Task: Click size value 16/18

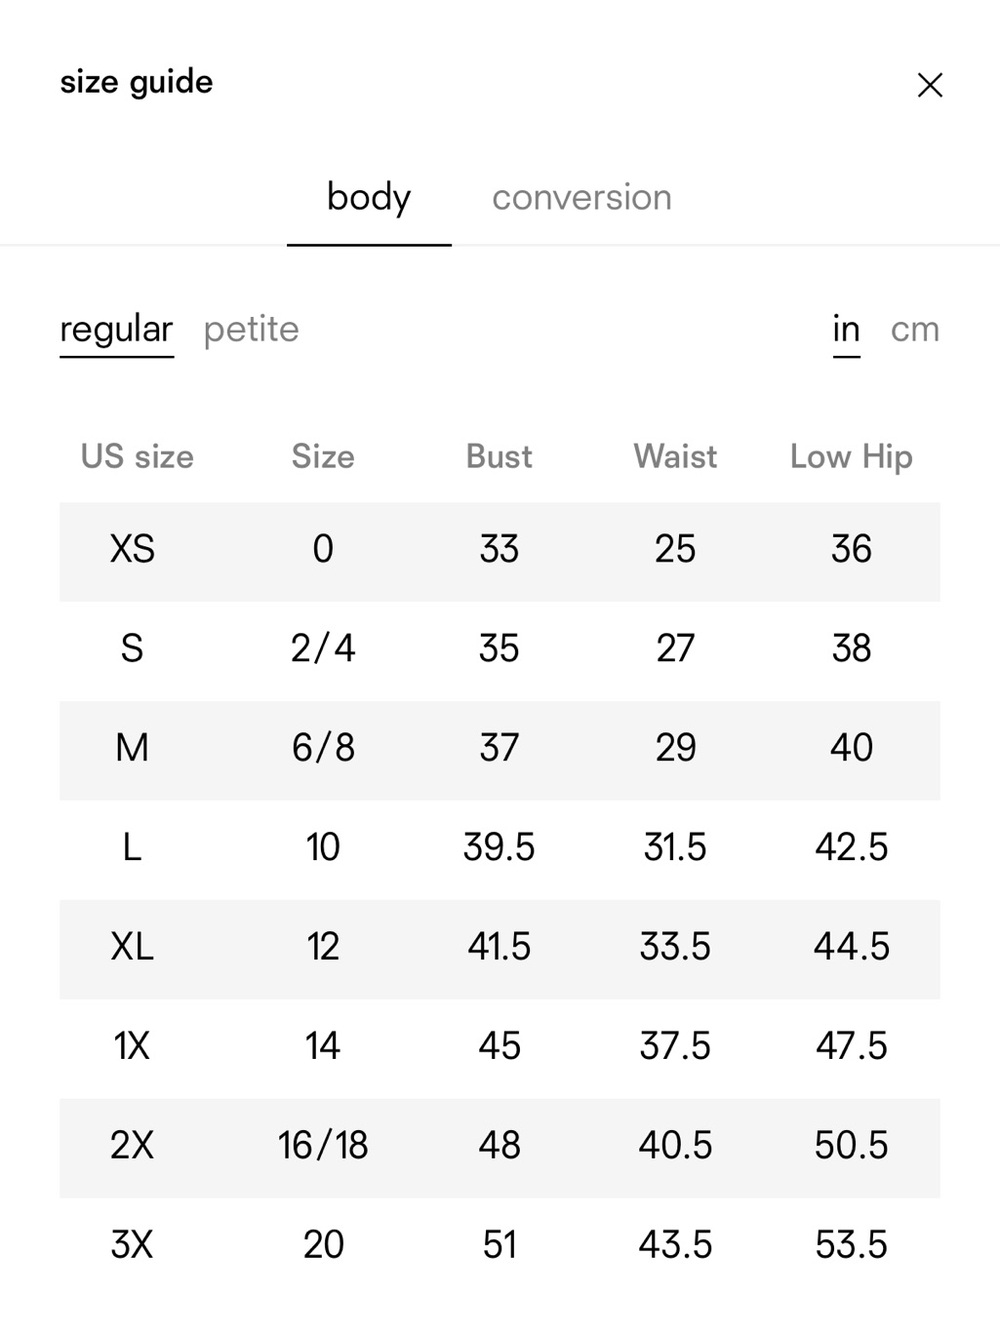Action: pos(323,1146)
